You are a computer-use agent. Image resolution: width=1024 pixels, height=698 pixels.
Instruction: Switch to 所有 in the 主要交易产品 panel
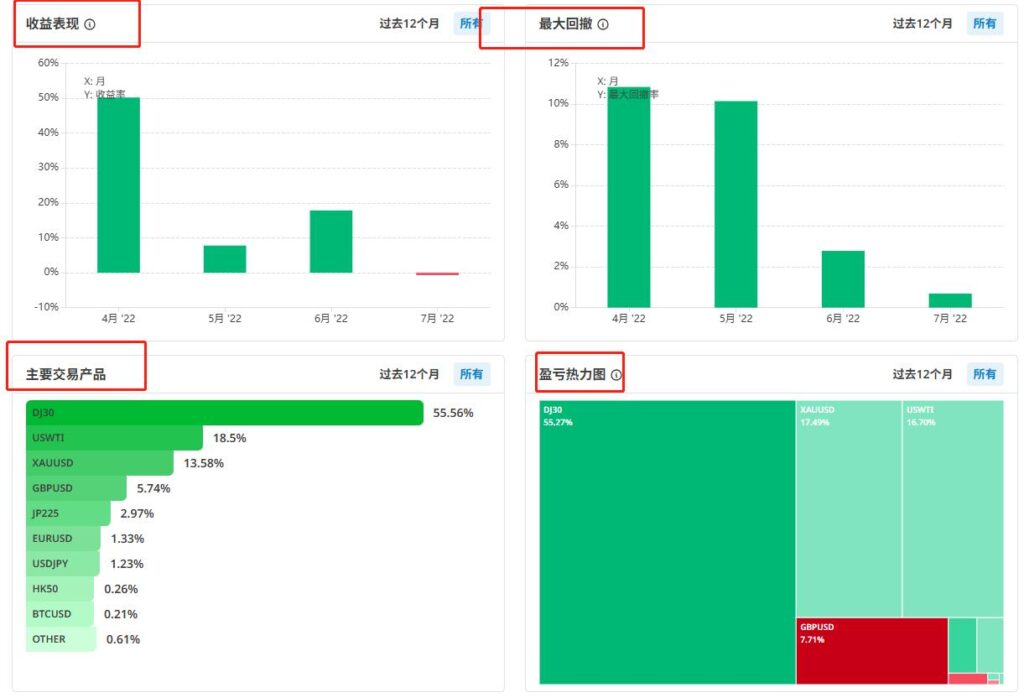[472, 374]
